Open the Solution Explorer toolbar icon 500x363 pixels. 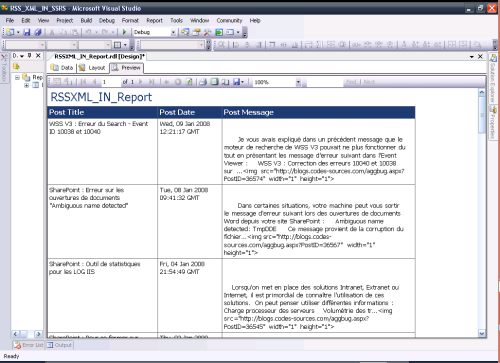tap(185, 32)
